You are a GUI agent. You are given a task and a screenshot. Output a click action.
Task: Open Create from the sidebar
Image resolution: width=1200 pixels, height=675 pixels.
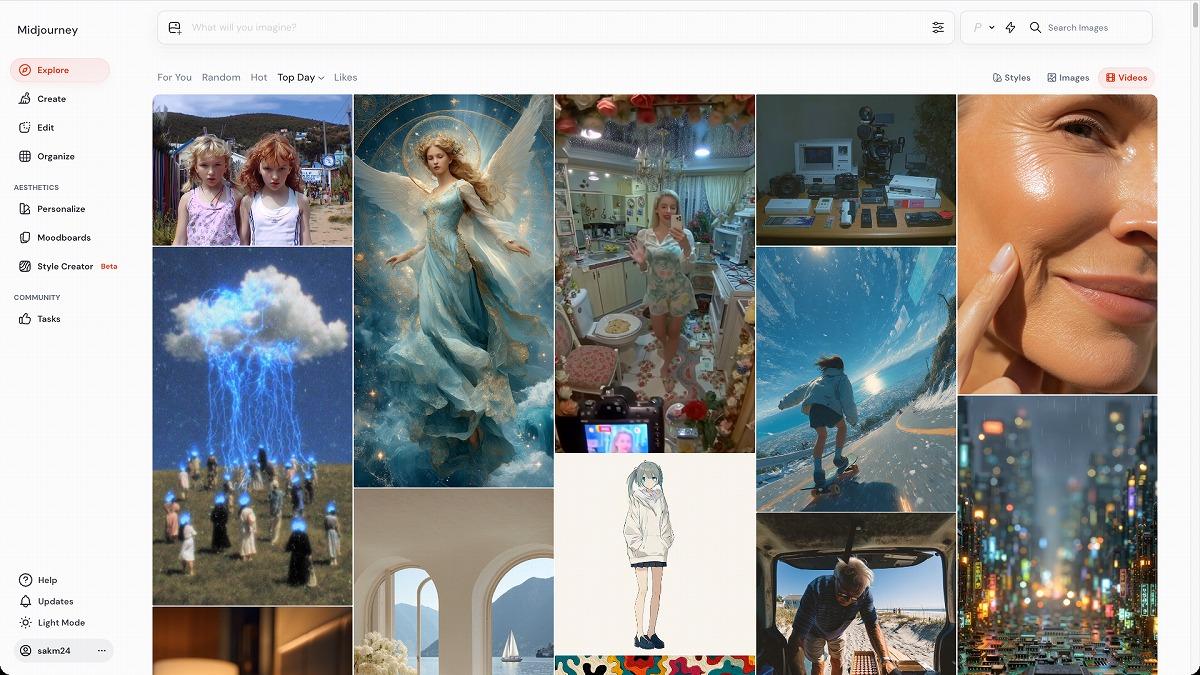tap(51, 99)
